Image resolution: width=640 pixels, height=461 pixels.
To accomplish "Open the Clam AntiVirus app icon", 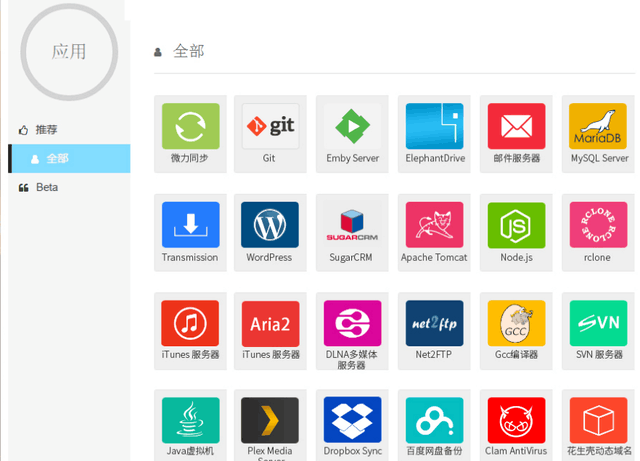I will tap(516, 420).
